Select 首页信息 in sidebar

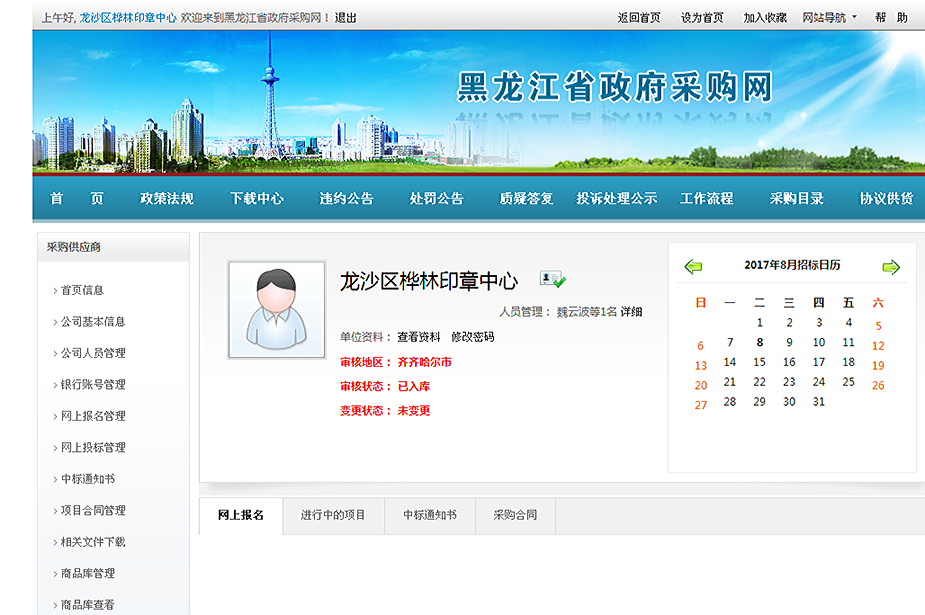point(82,290)
